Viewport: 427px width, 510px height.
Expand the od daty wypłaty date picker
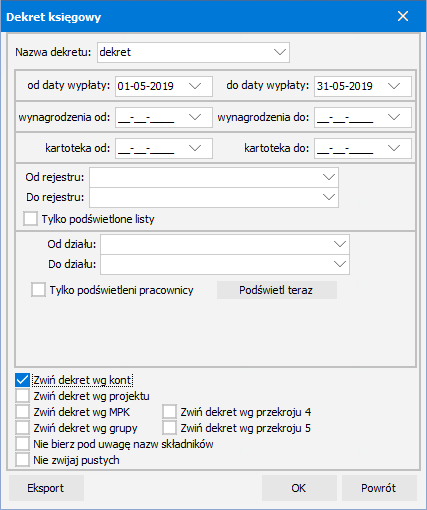coord(195,86)
